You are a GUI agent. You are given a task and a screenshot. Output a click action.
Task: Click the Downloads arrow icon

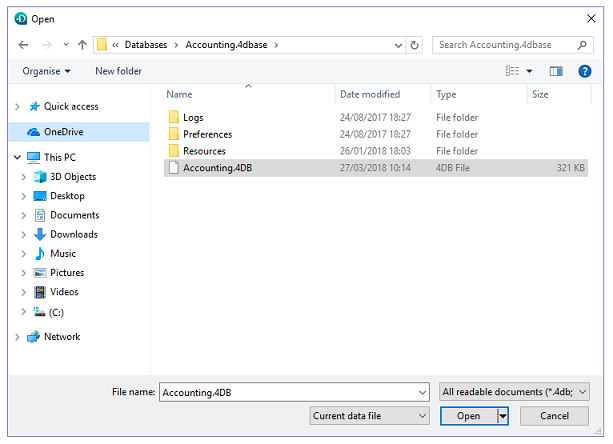(x=40, y=234)
